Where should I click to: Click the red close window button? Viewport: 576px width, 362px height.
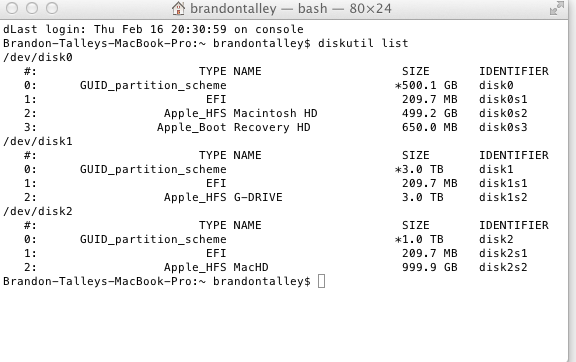coord(12,8)
